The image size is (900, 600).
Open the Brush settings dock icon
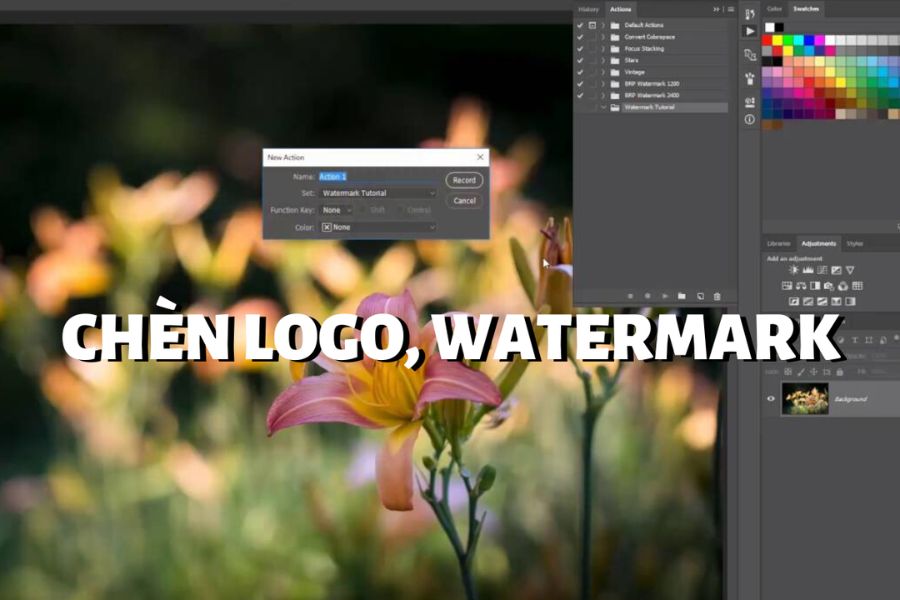750,79
